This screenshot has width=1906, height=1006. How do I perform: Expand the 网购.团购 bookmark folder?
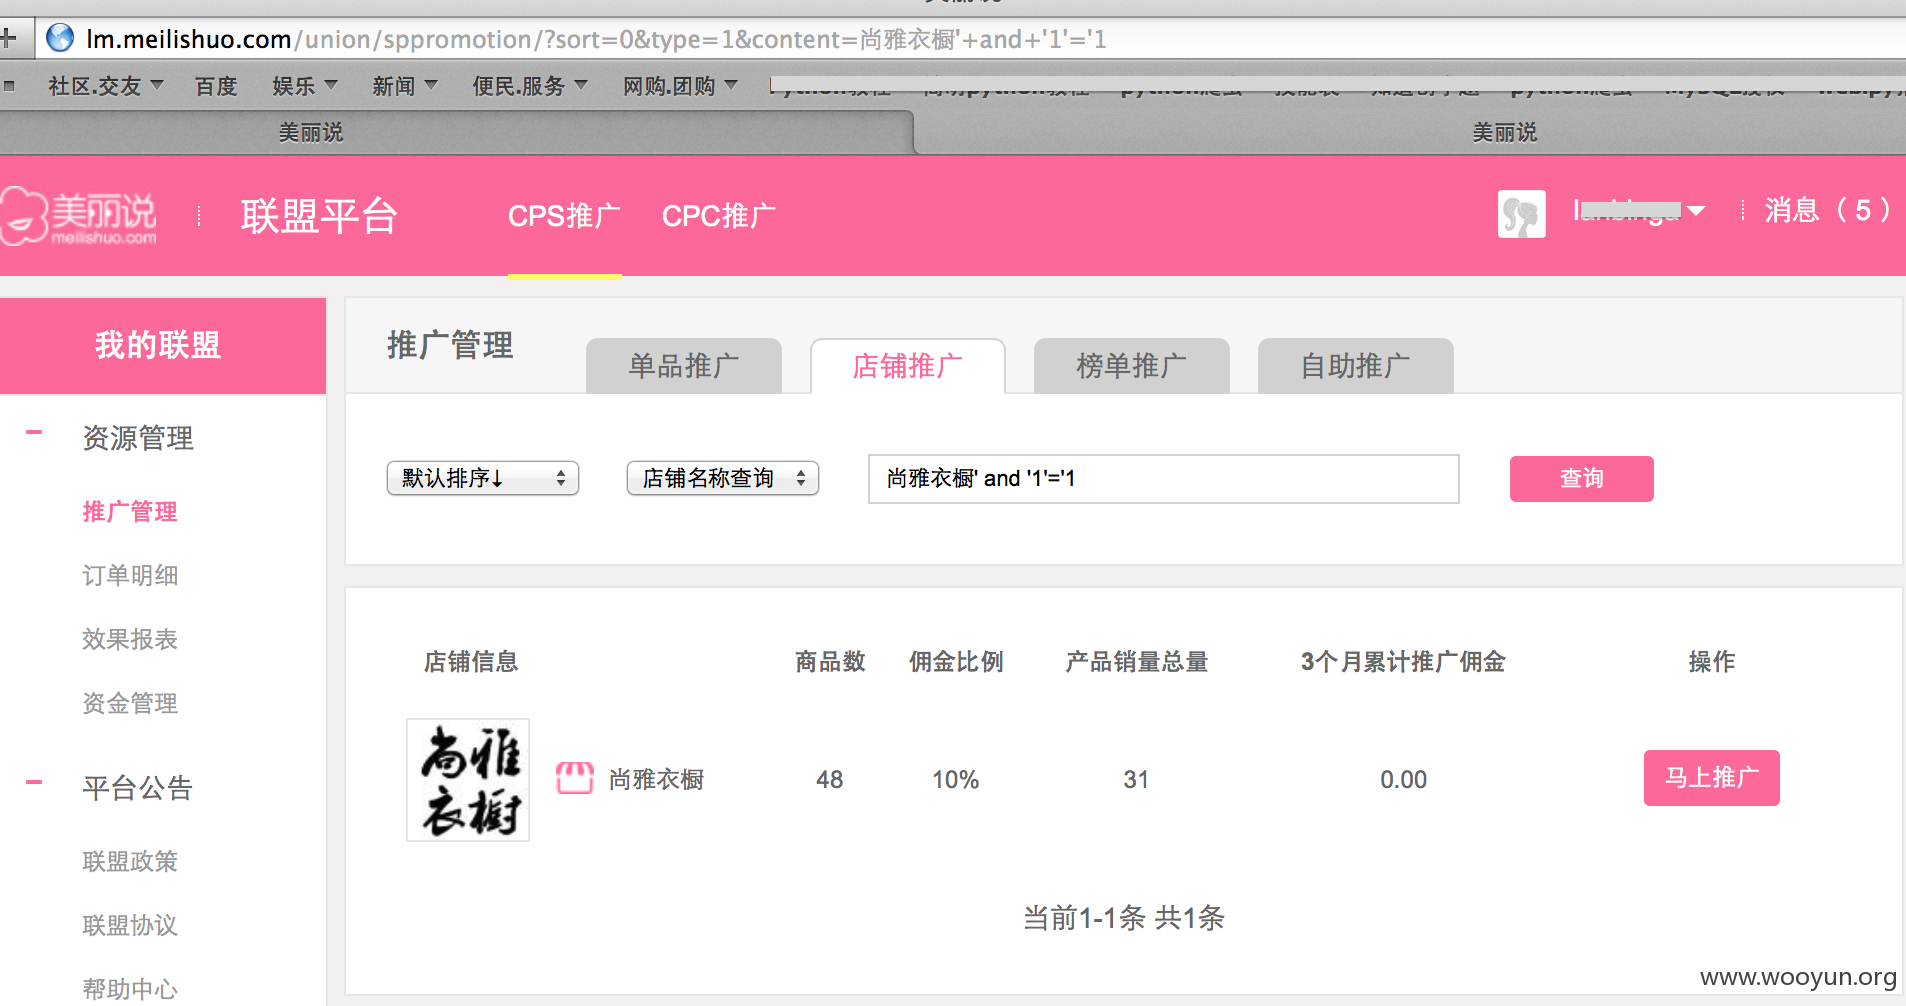[x=680, y=86]
